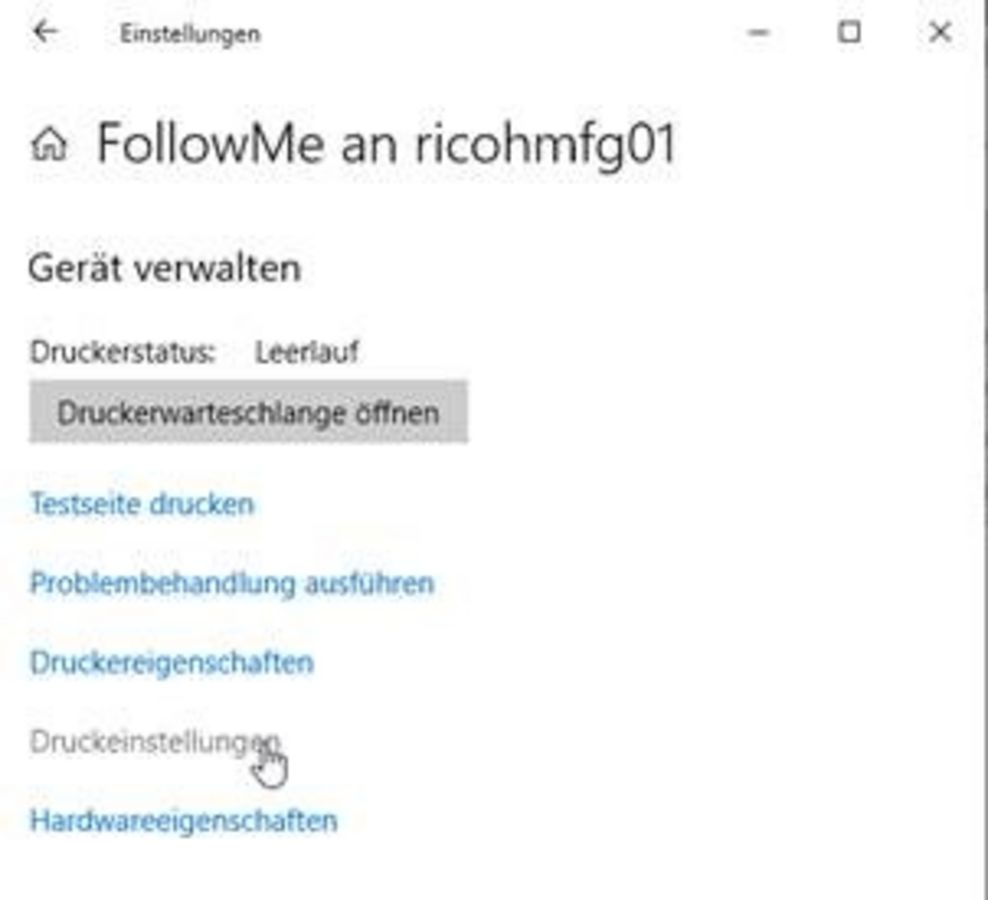Go back using the arrow icon
This screenshot has width=988, height=900.
tap(45, 32)
